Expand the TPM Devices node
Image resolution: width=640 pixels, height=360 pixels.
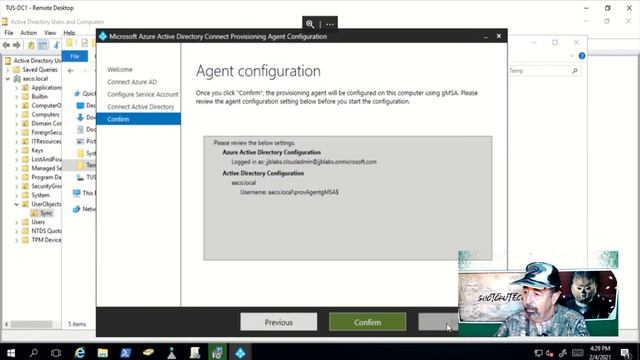(x=16, y=240)
